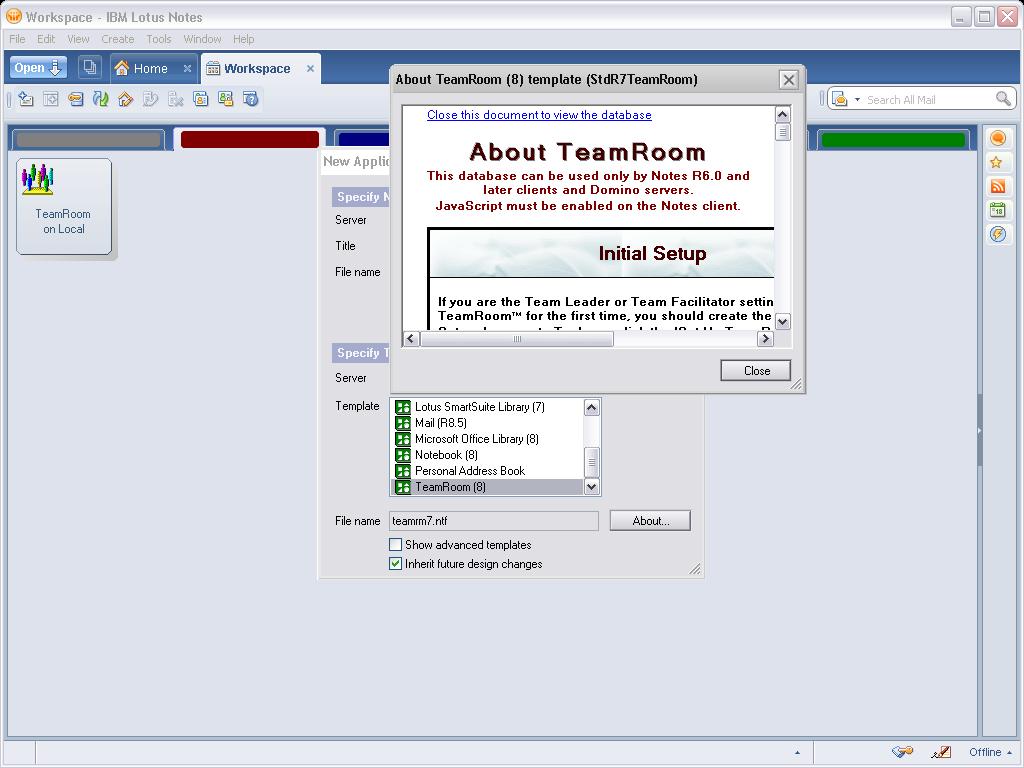Expand the search scope dropdown arrow
Image resolution: width=1024 pixels, height=768 pixels.
tap(857, 100)
